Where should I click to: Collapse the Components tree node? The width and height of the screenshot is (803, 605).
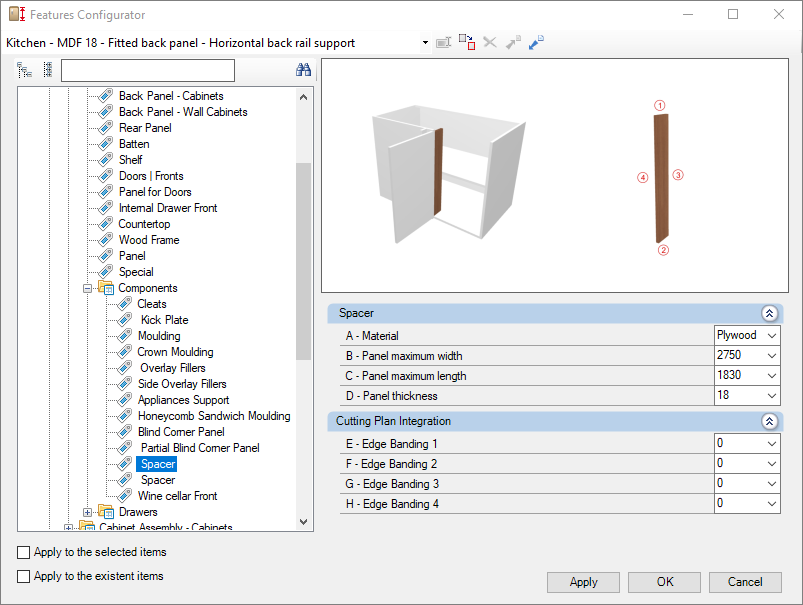(88, 288)
